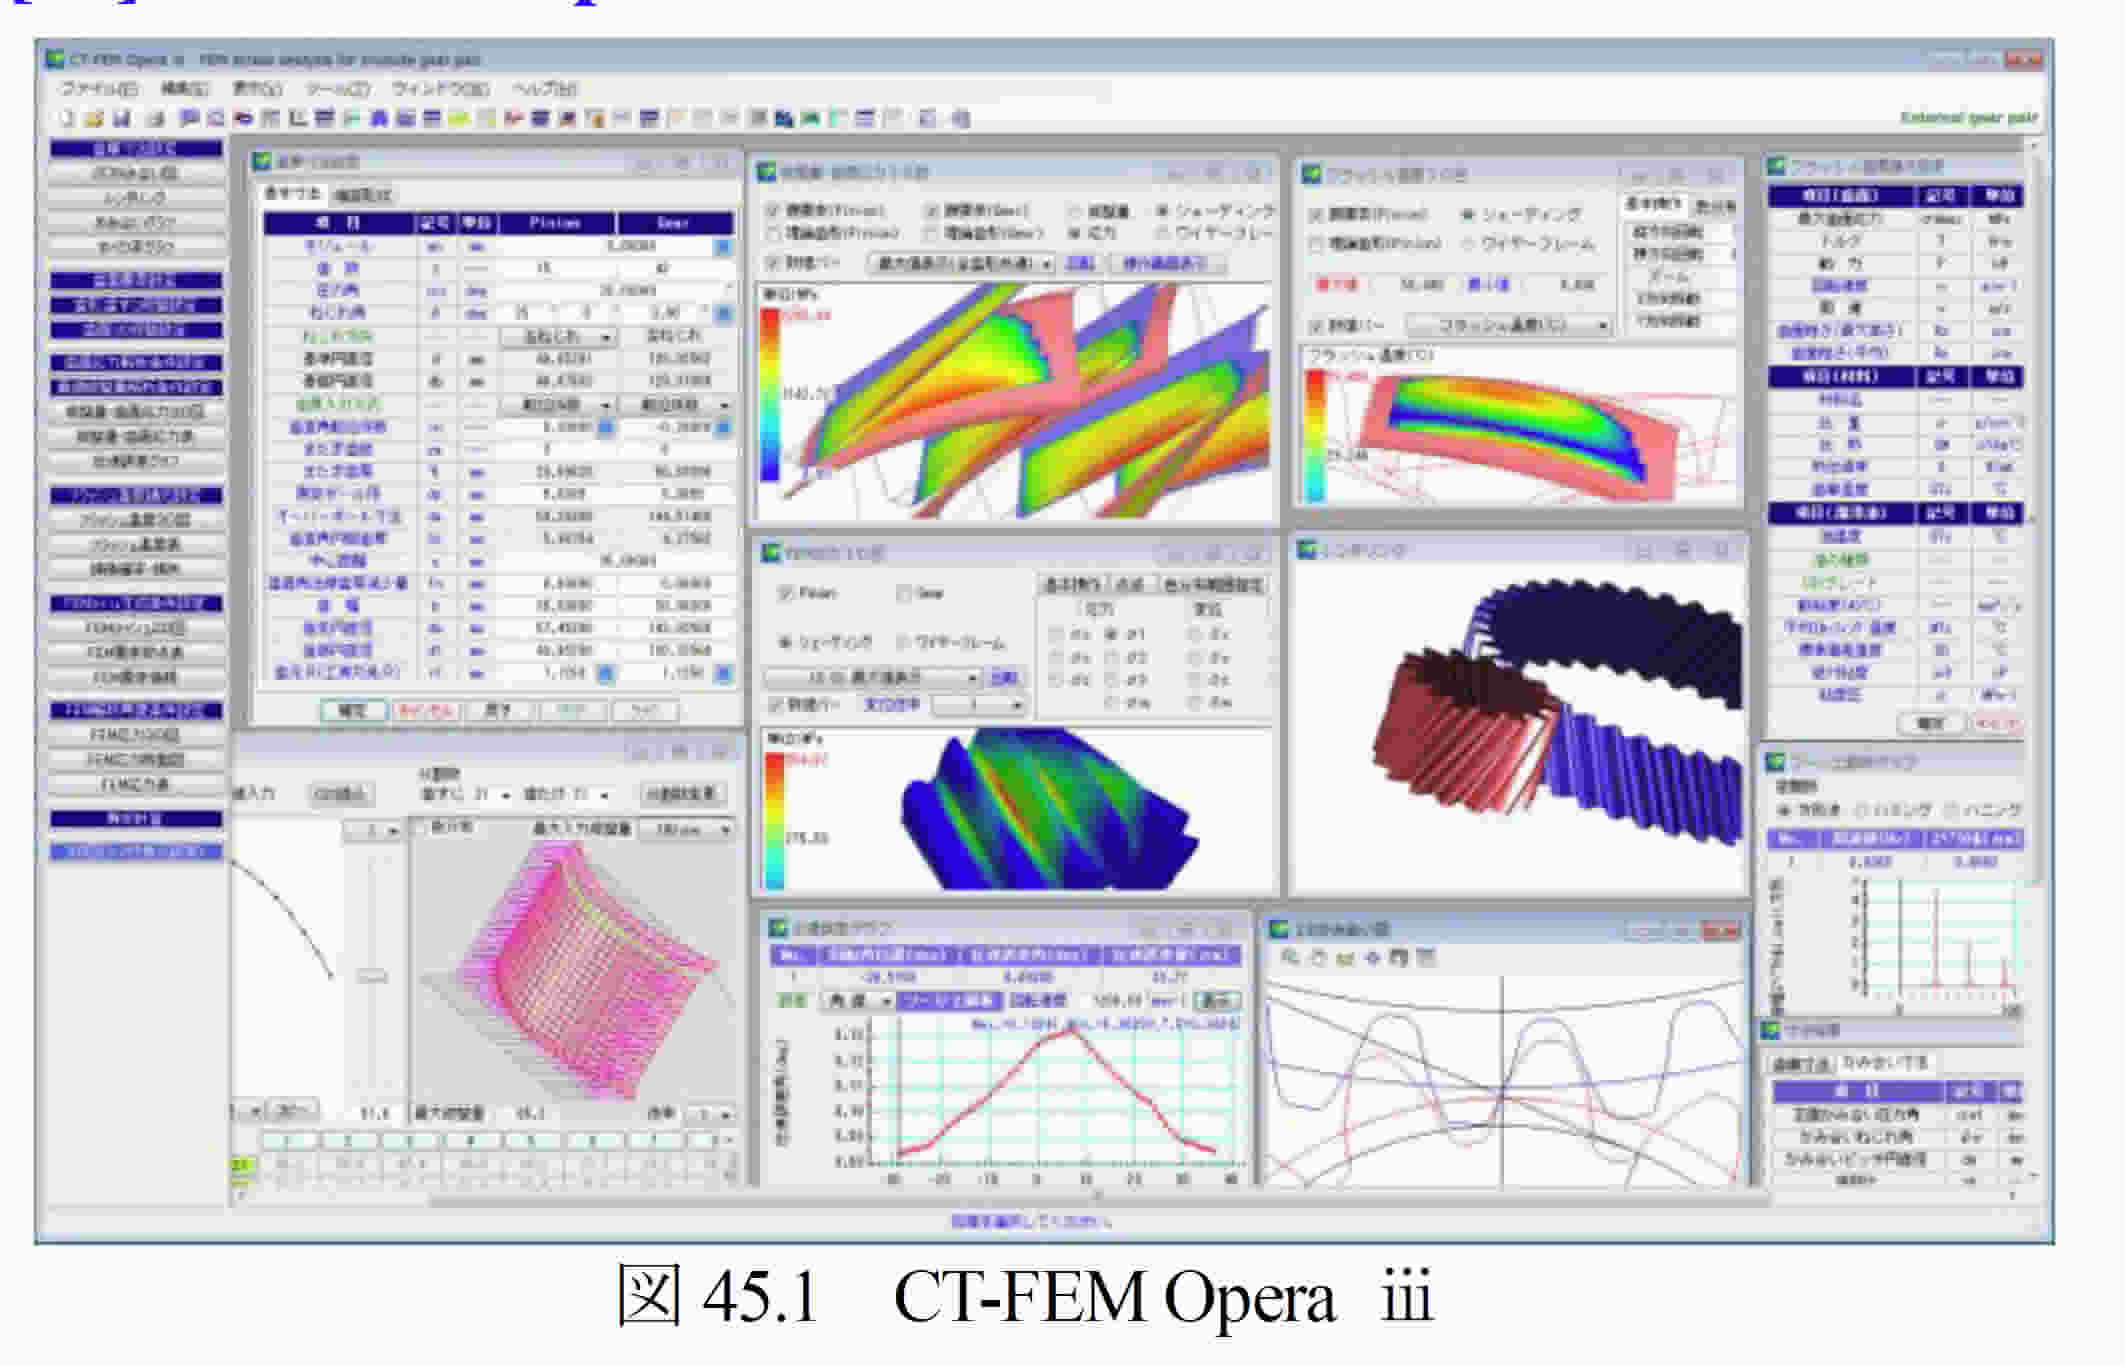The width and height of the screenshot is (2125, 1365).
Task: Click the blue calculator button in the module row
Action: [x=722, y=245]
